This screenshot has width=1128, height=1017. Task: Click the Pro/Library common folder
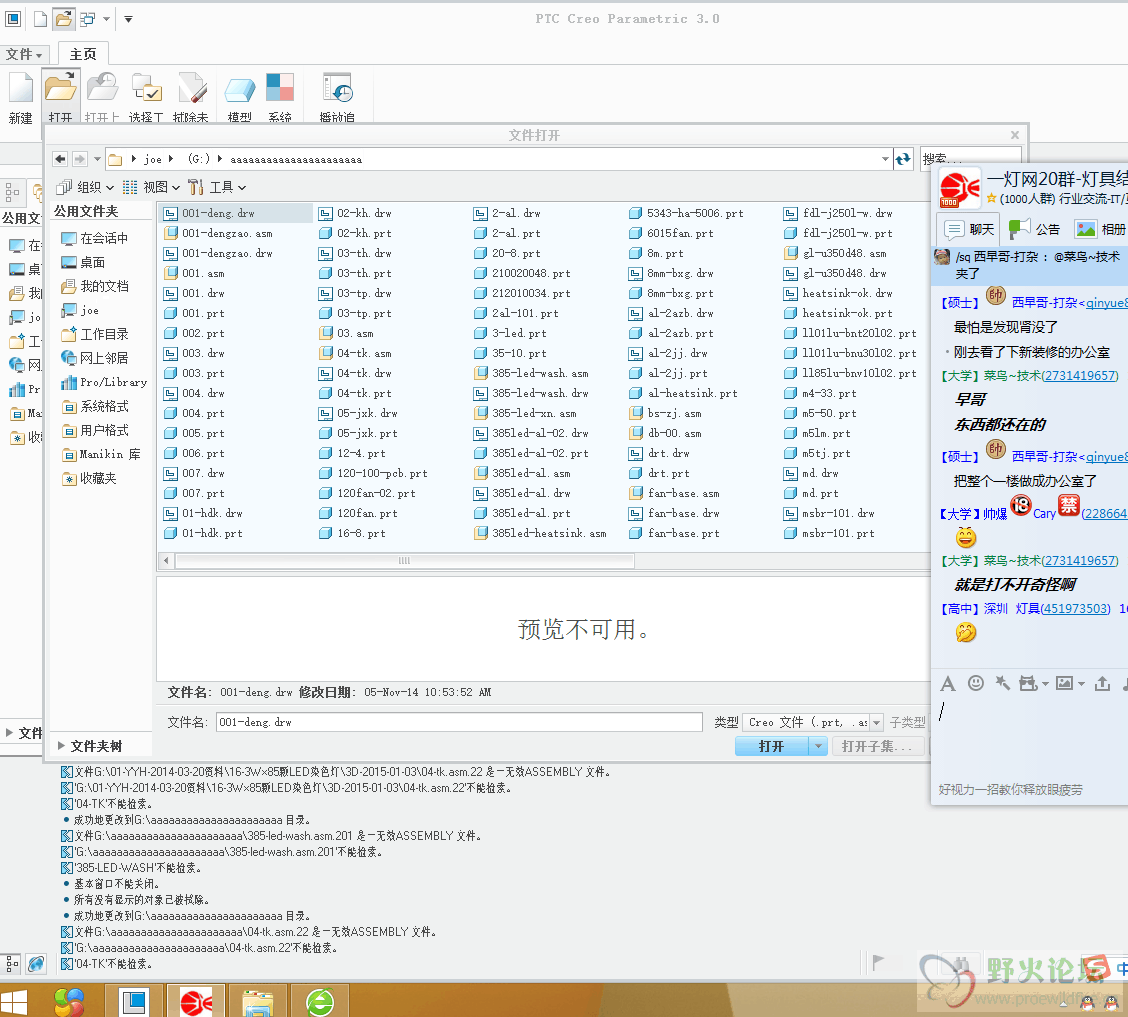(x=104, y=383)
